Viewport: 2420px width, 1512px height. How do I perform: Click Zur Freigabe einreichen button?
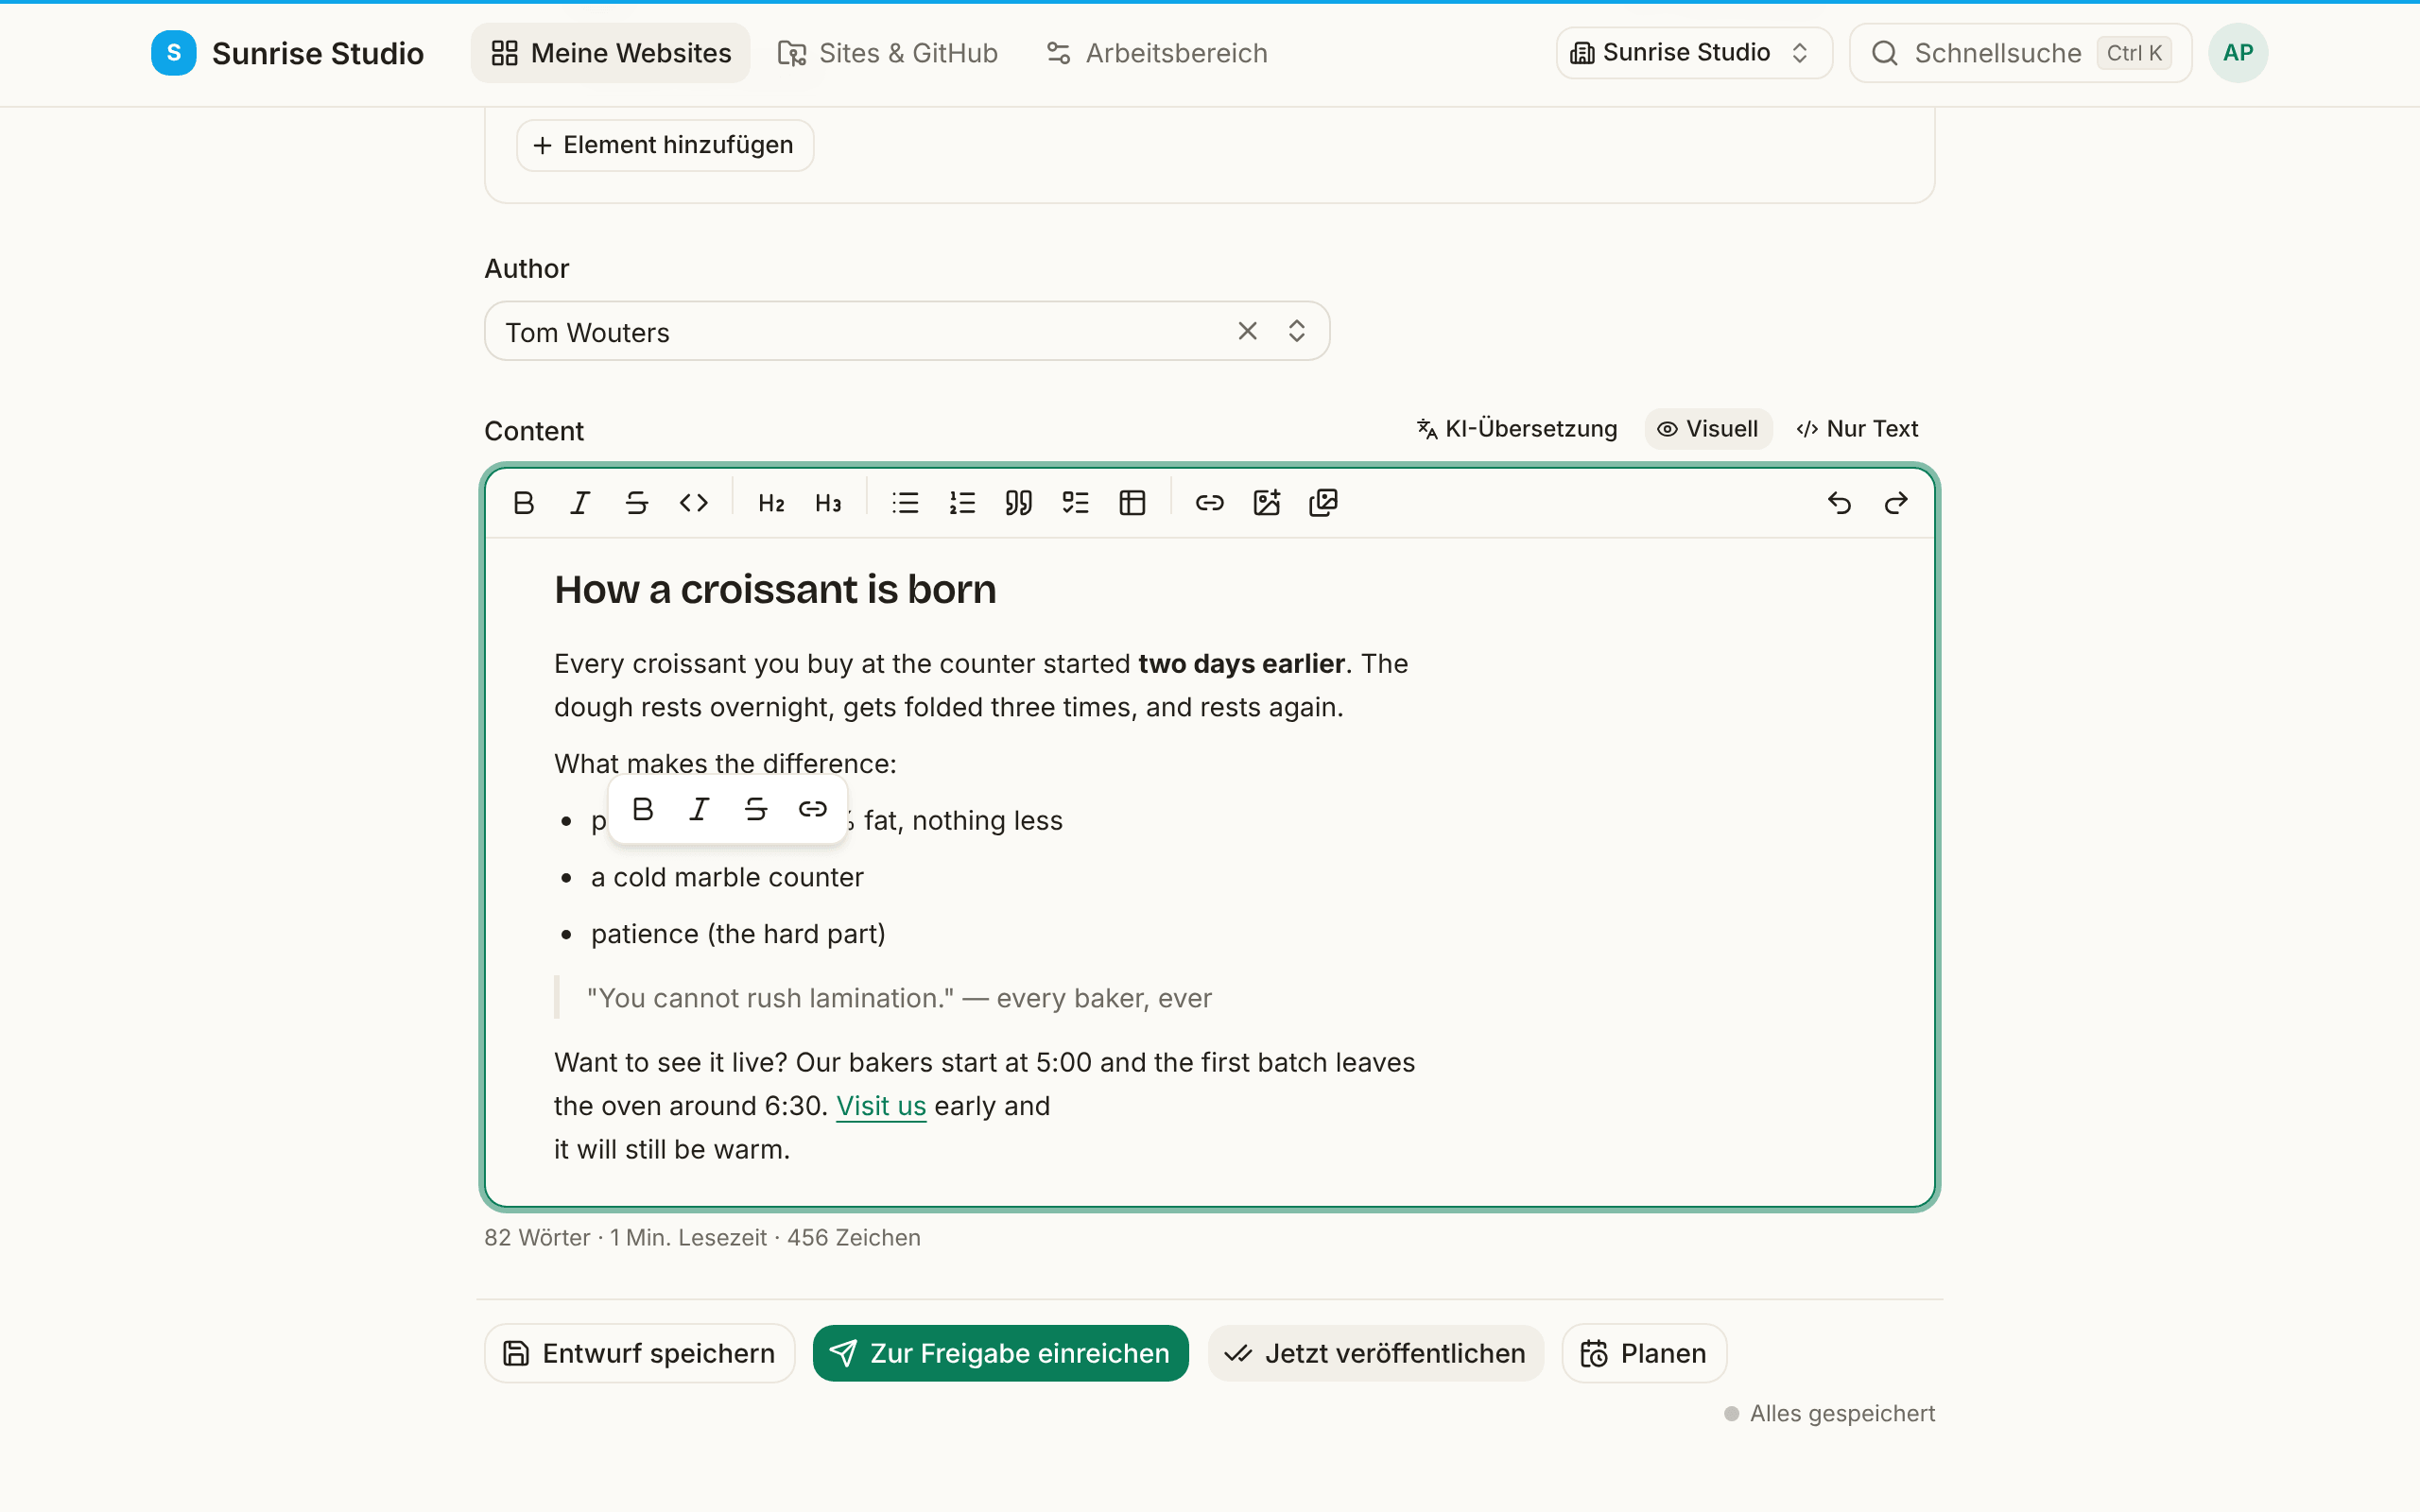(1001, 1353)
